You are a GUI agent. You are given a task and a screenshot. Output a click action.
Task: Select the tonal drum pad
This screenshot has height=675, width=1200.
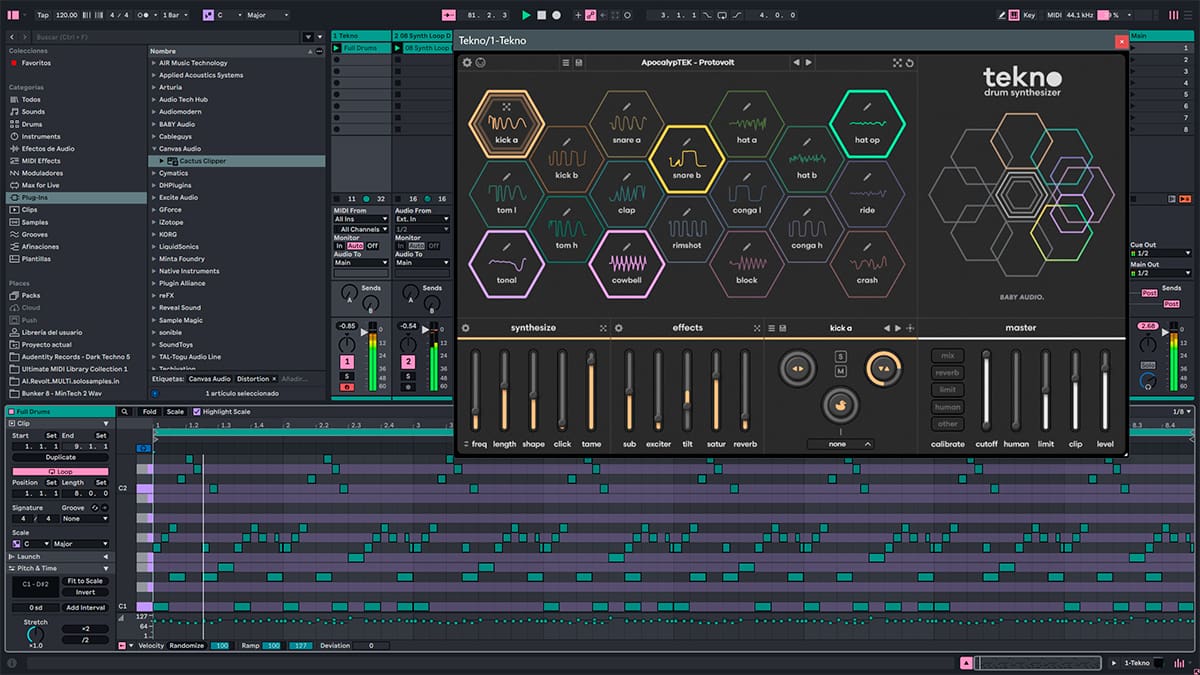tap(507, 265)
